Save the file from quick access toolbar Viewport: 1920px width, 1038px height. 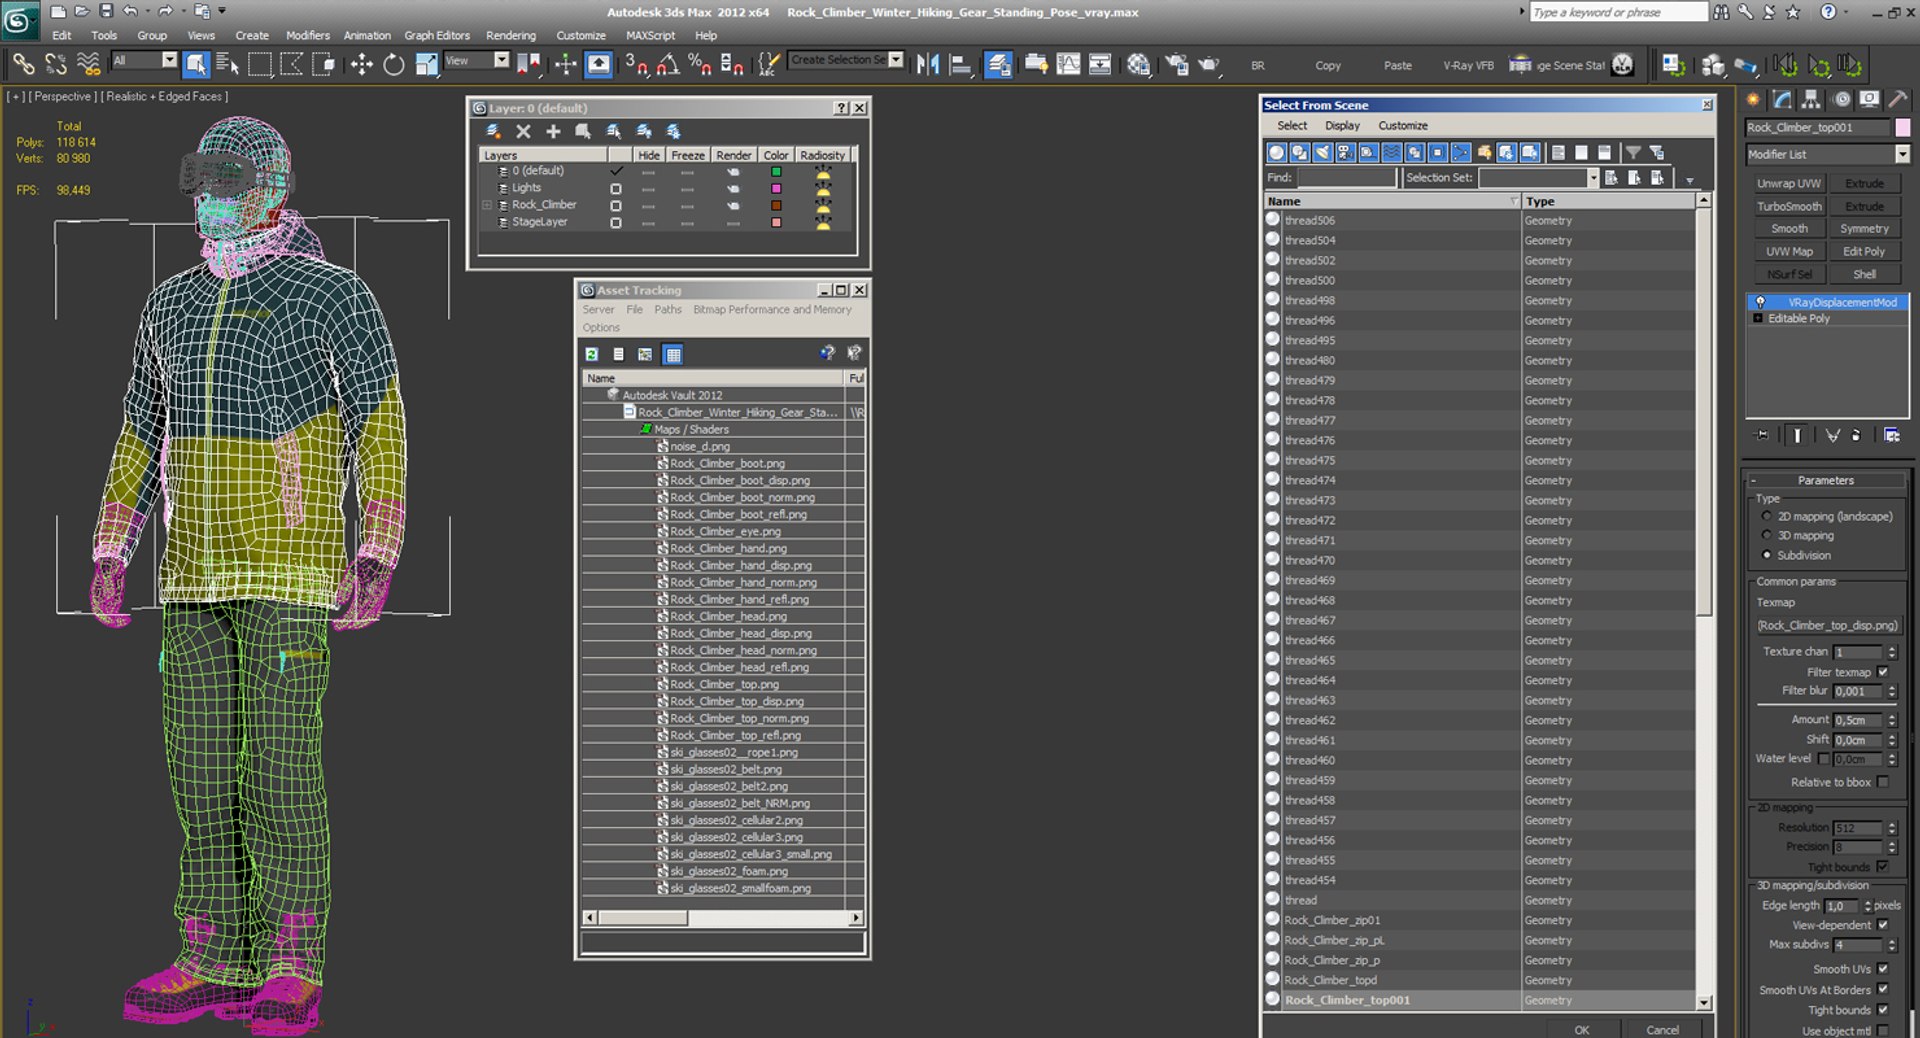pyautogui.click(x=106, y=12)
